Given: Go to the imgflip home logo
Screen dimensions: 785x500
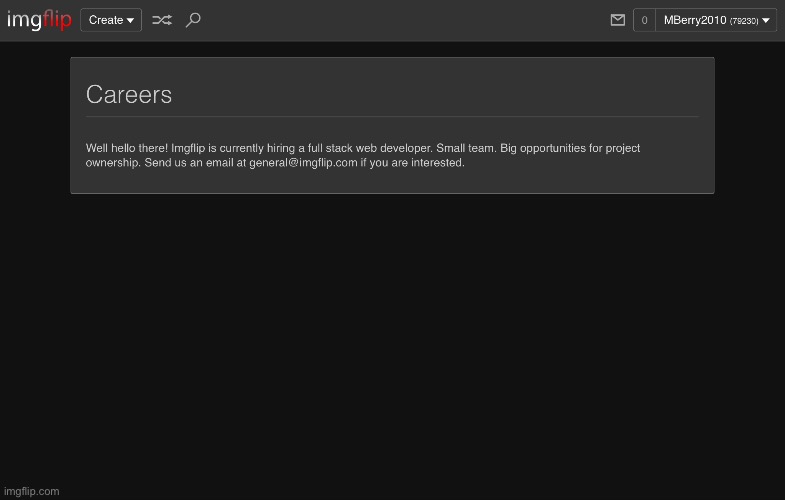Looking at the screenshot, I should (x=39, y=20).
